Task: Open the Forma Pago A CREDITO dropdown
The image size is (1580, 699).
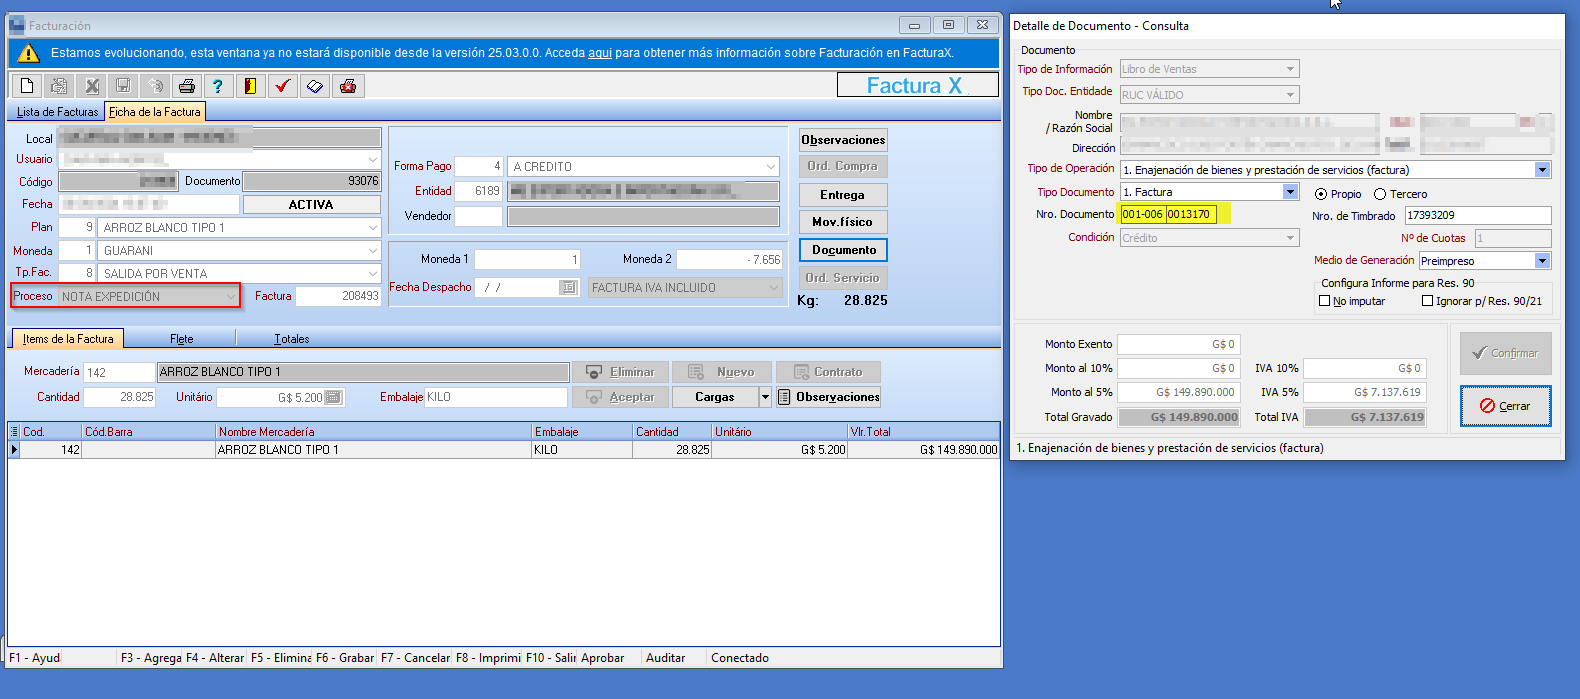Action: coord(771,167)
